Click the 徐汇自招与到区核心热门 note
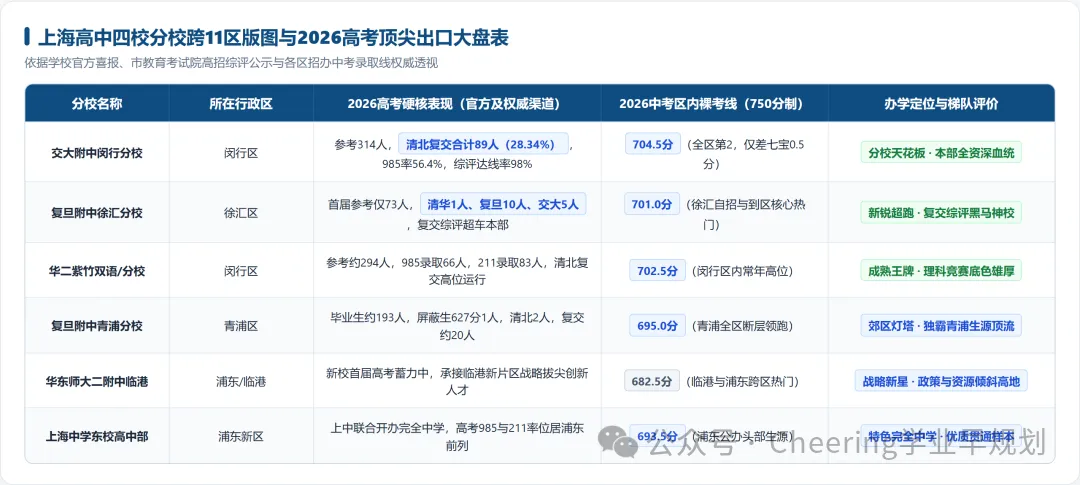The height and width of the screenshot is (485, 1080). click(747, 213)
